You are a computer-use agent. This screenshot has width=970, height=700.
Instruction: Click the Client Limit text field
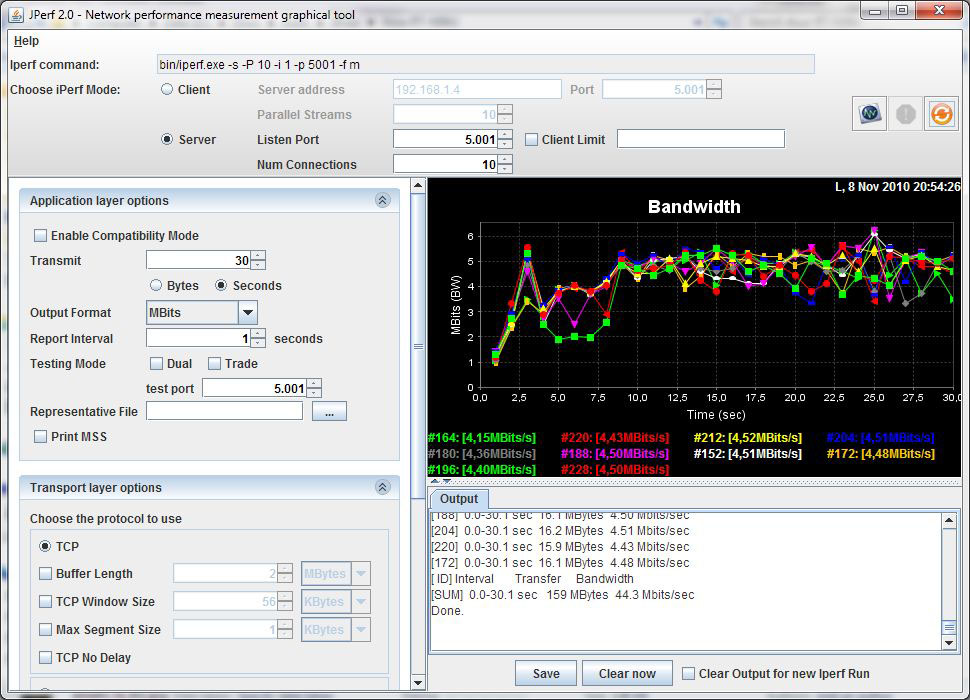[x=700, y=140]
